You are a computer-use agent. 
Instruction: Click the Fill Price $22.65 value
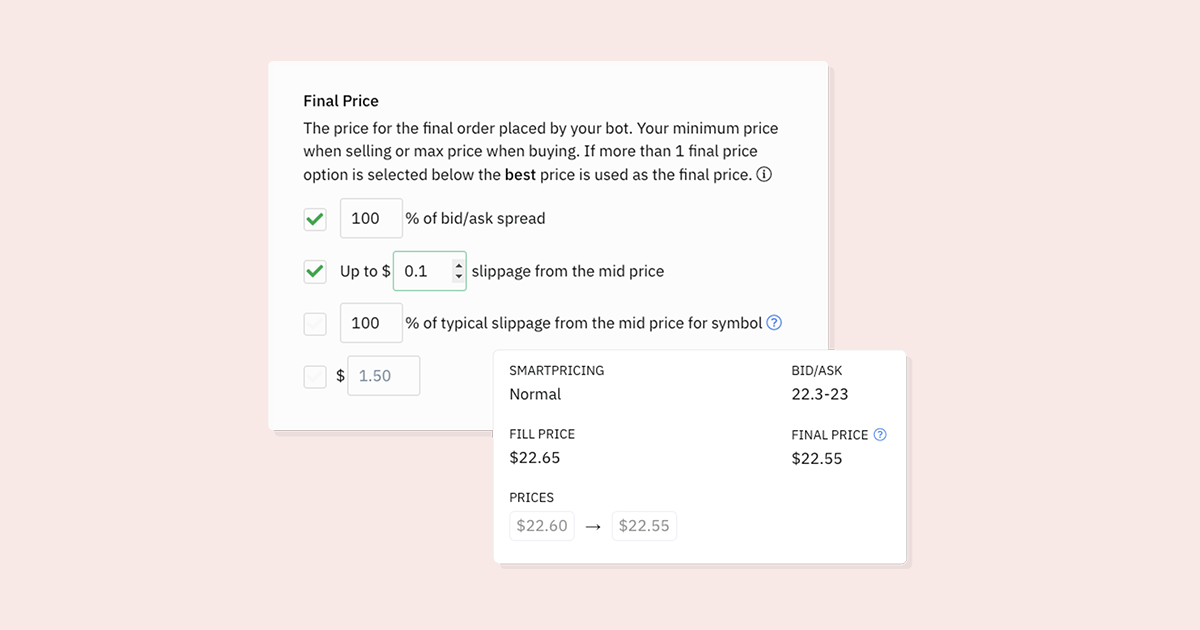click(x=534, y=458)
